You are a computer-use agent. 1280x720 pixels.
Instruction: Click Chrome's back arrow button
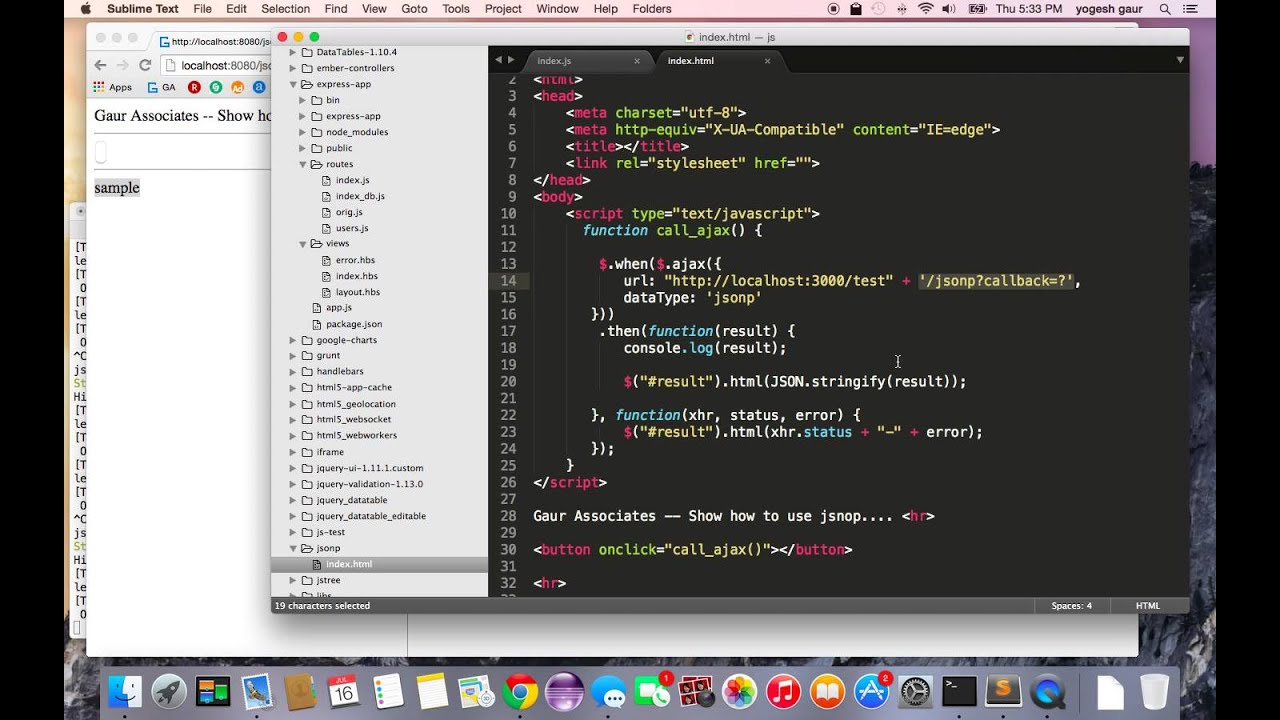[100, 65]
